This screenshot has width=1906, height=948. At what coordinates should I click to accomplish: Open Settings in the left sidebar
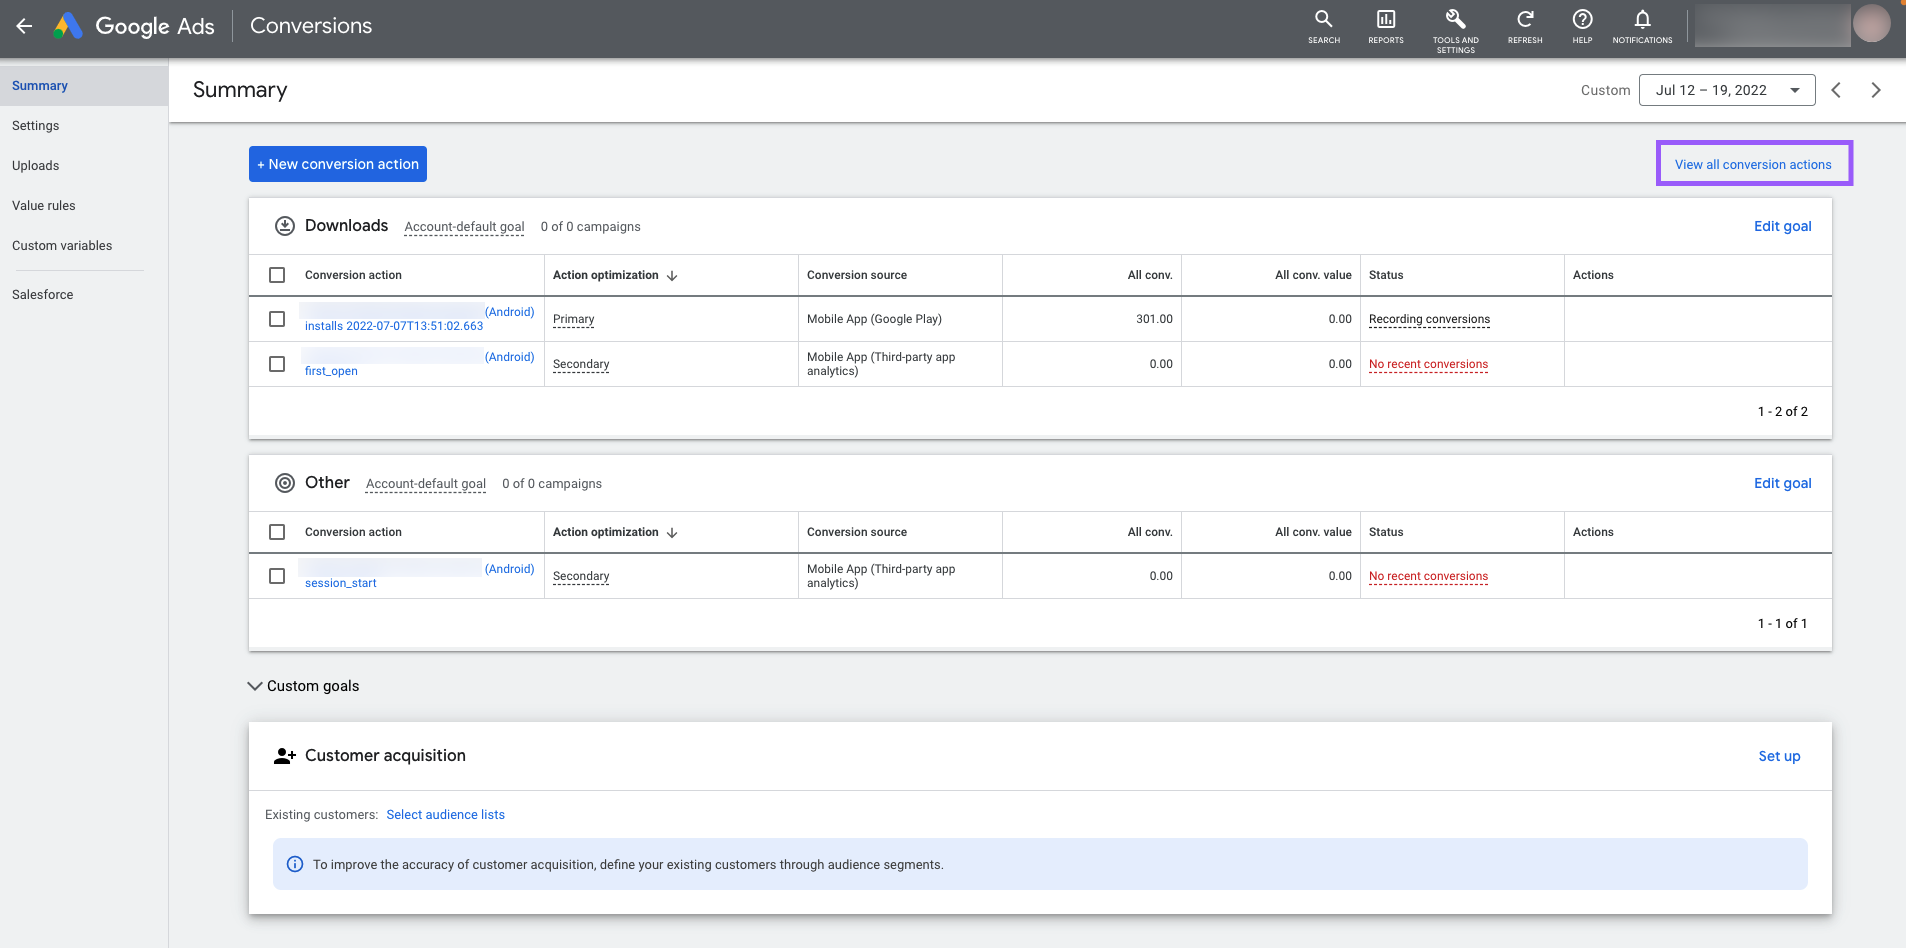tap(36, 126)
